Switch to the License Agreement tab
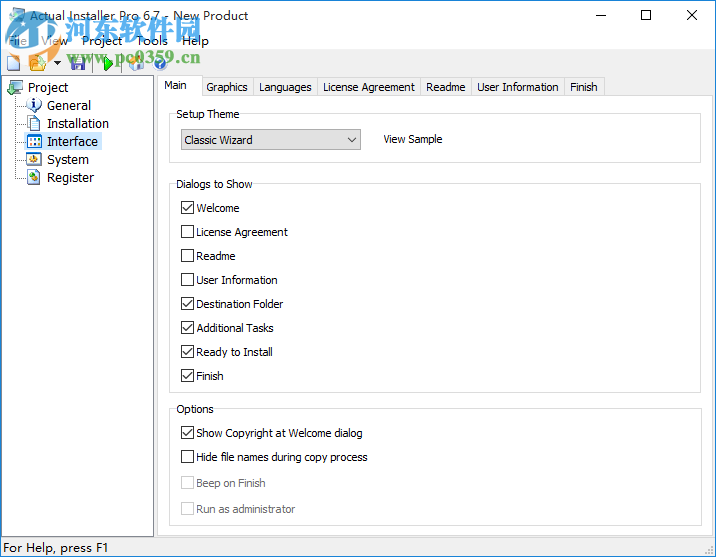 tap(369, 87)
